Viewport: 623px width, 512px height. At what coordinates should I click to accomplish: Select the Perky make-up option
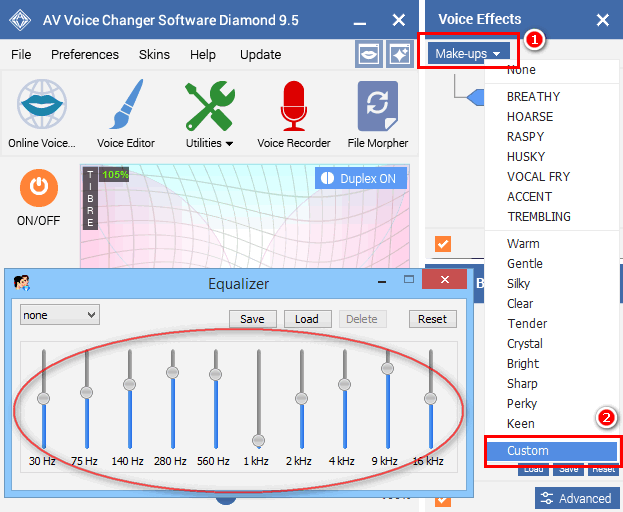pyautogui.click(x=552, y=404)
